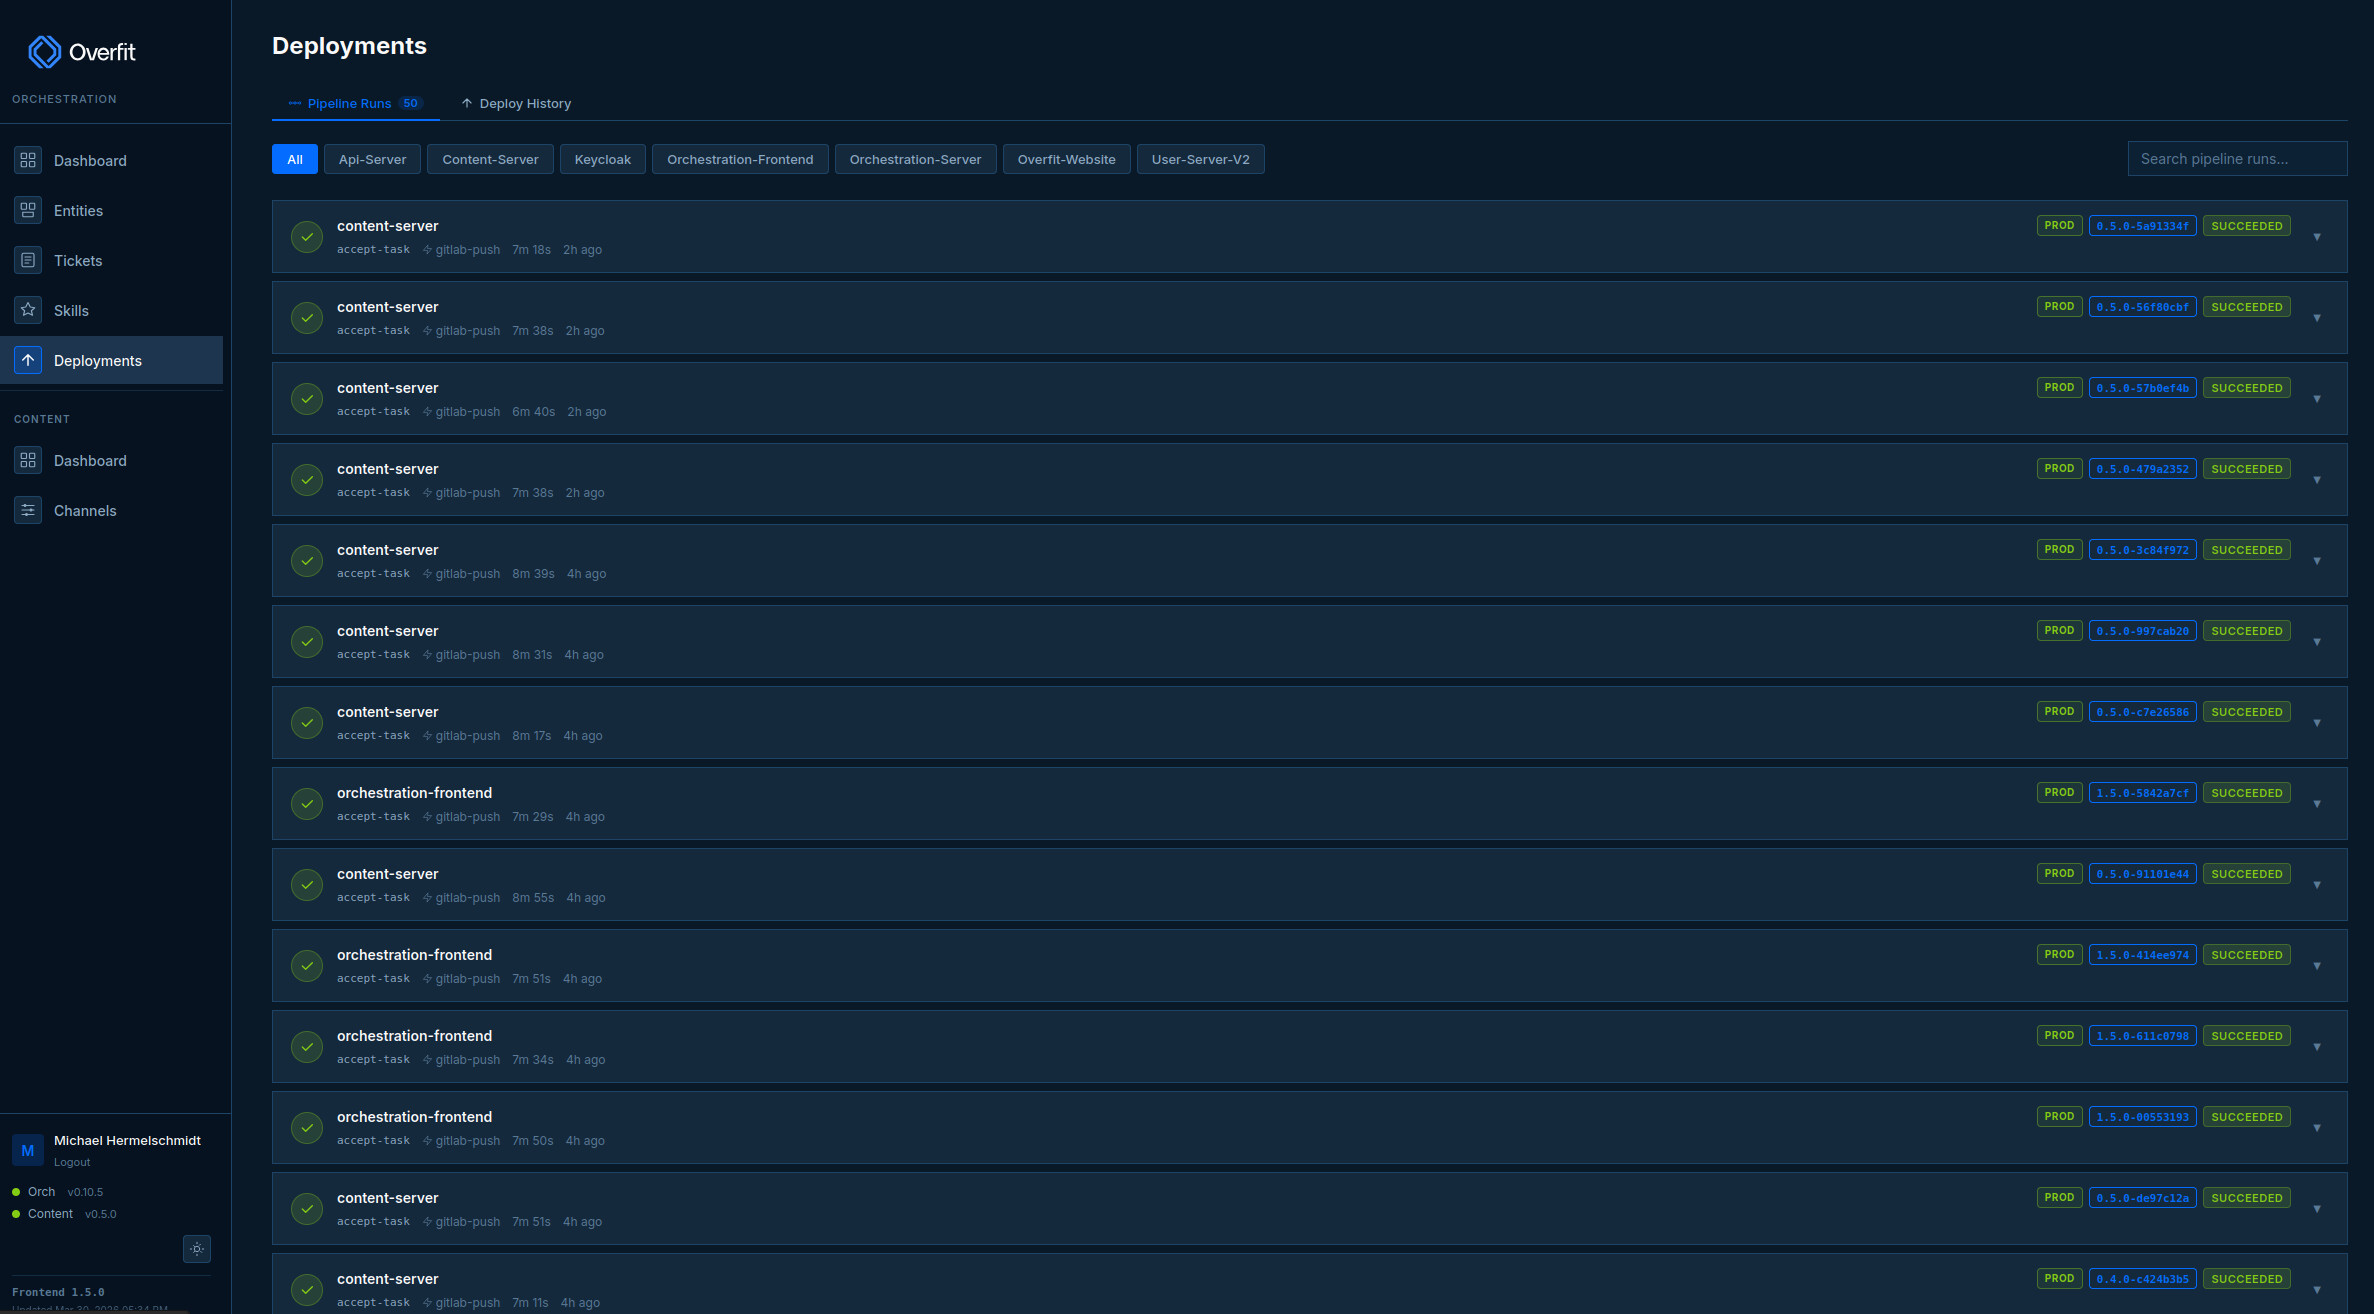Filter runs by Keycloak
Screen dimensions: 2374x1314
602,159
